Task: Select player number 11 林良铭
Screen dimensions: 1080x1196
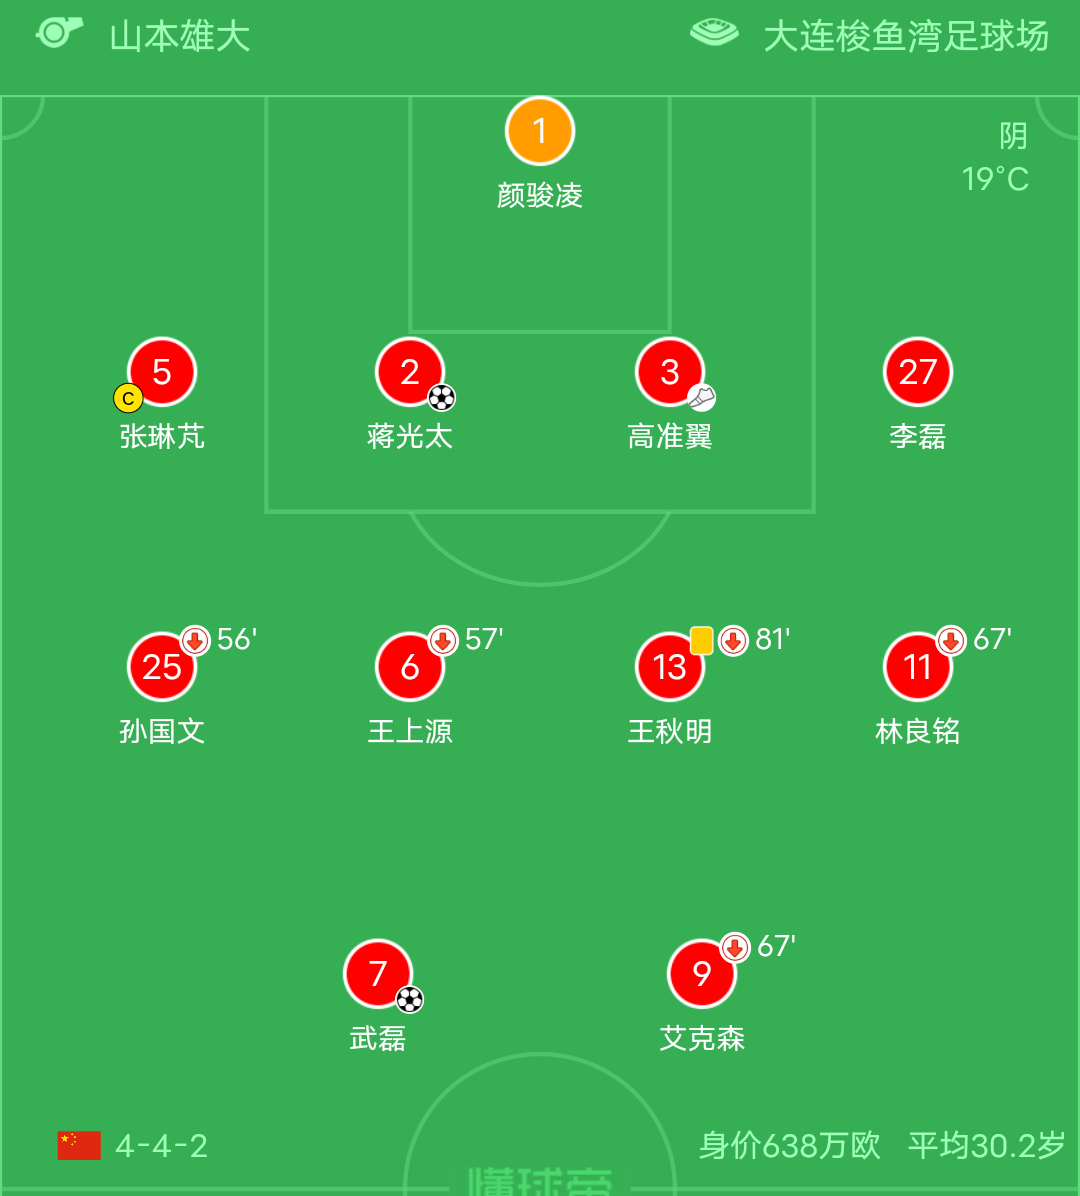Action: tap(918, 667)
